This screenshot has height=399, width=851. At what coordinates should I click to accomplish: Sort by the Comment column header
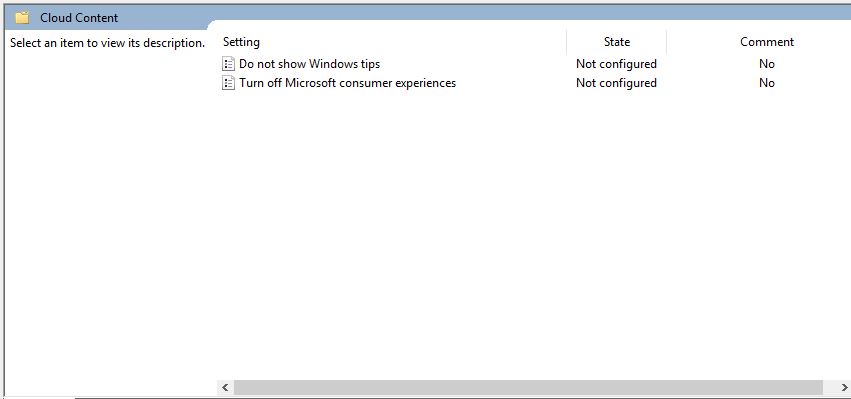pos(766,42)
